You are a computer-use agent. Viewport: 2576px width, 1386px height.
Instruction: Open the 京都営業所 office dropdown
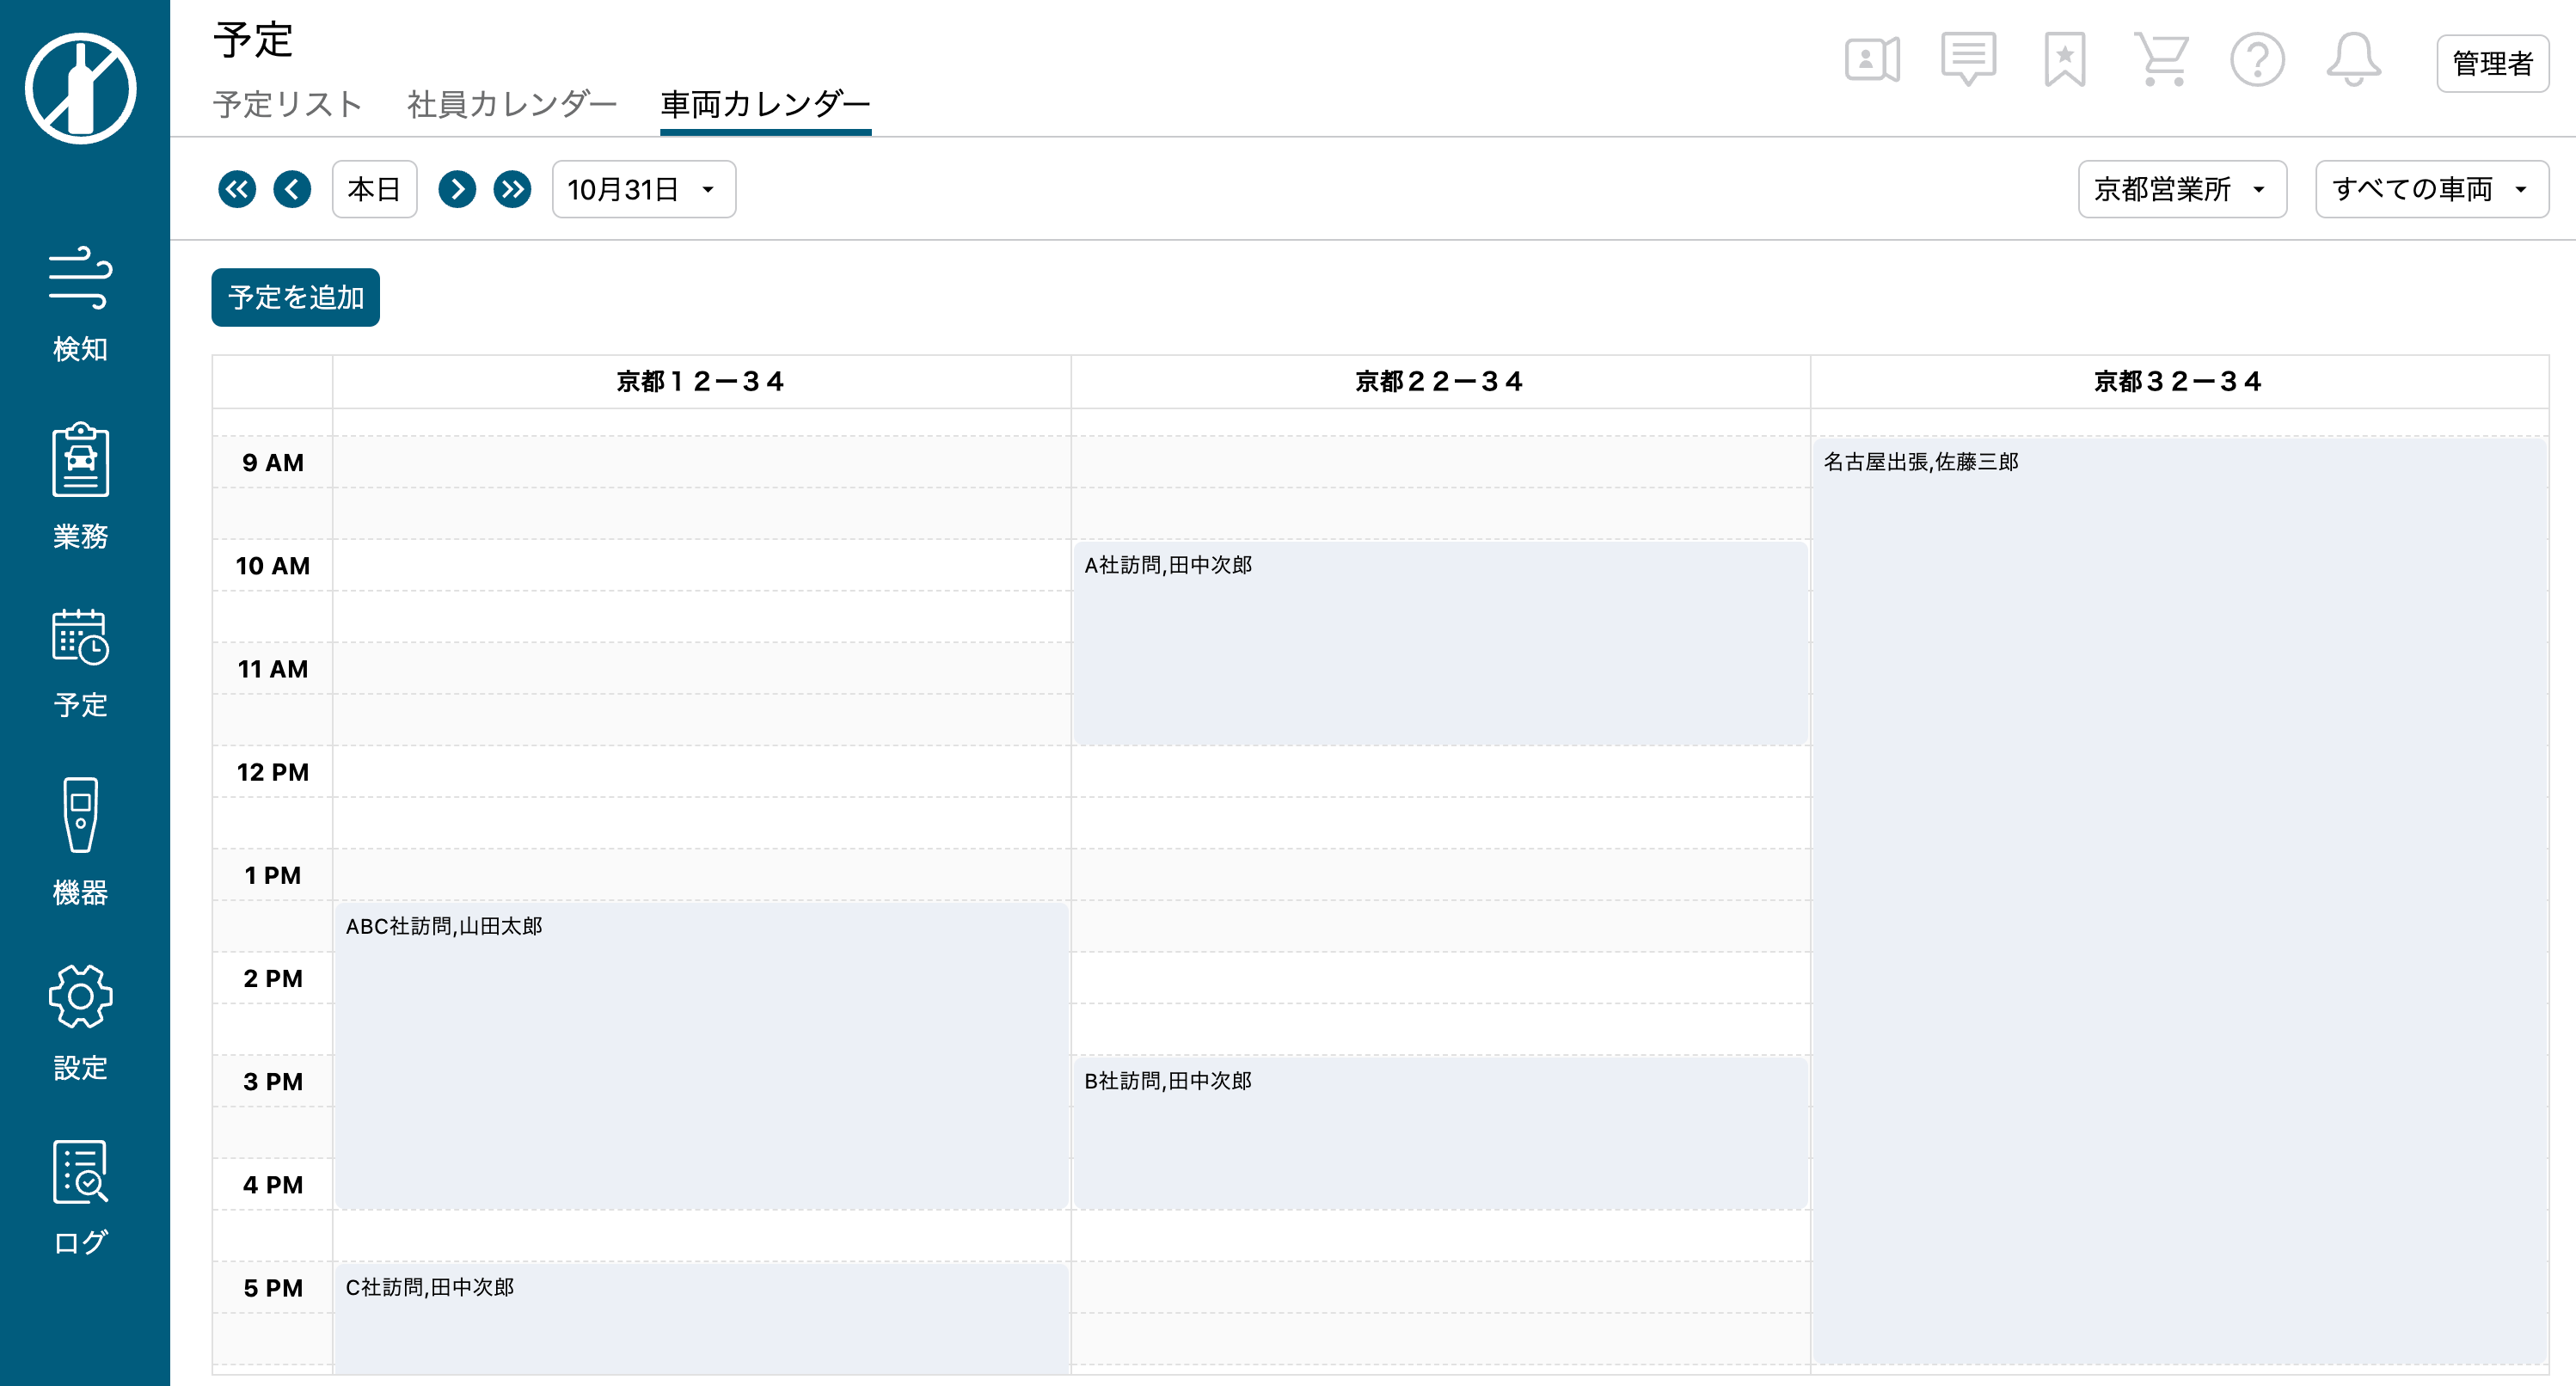(2181, 189)
